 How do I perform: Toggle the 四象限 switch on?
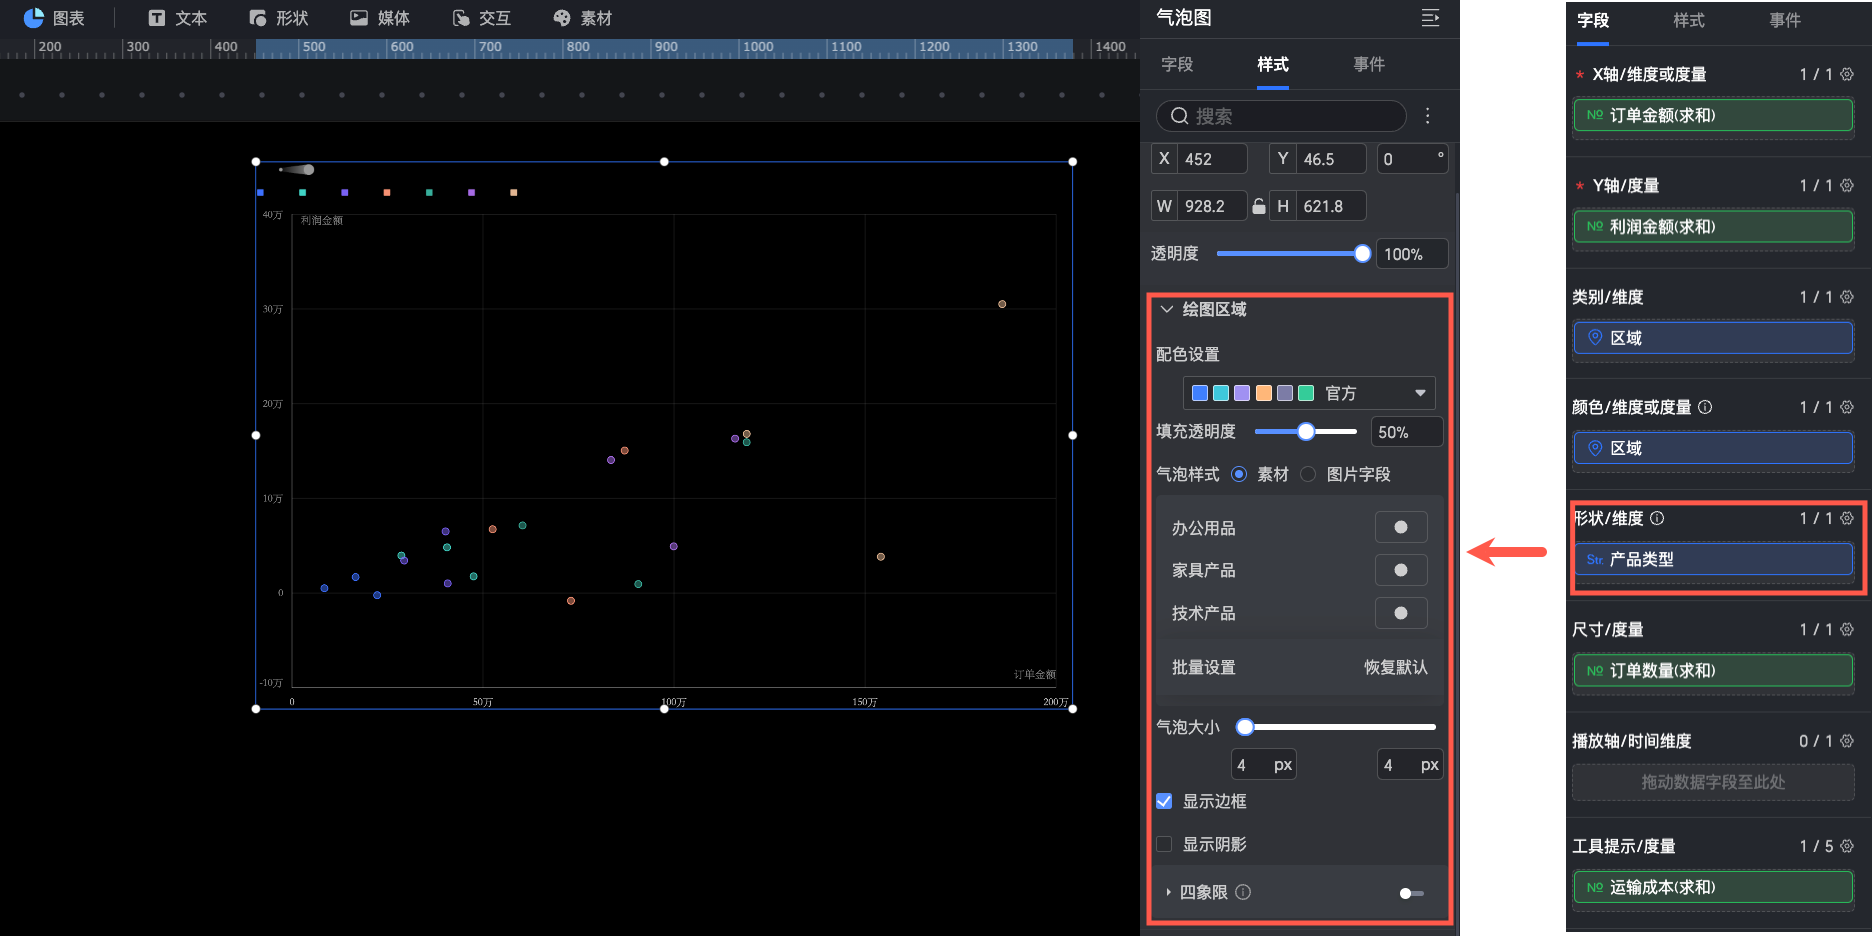click(1412, 893)
